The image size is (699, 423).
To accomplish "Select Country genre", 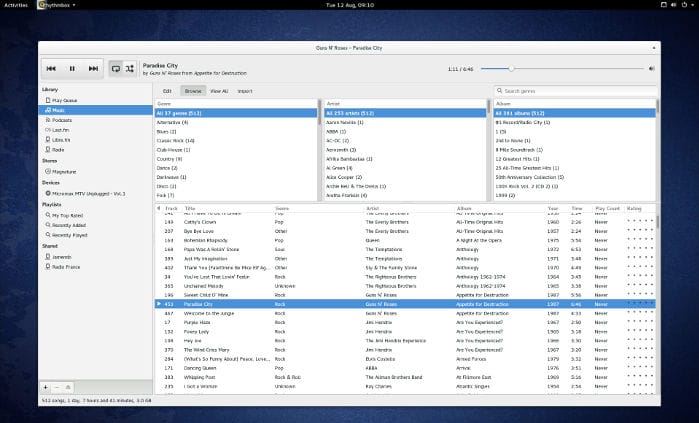I will pos(236,159).
